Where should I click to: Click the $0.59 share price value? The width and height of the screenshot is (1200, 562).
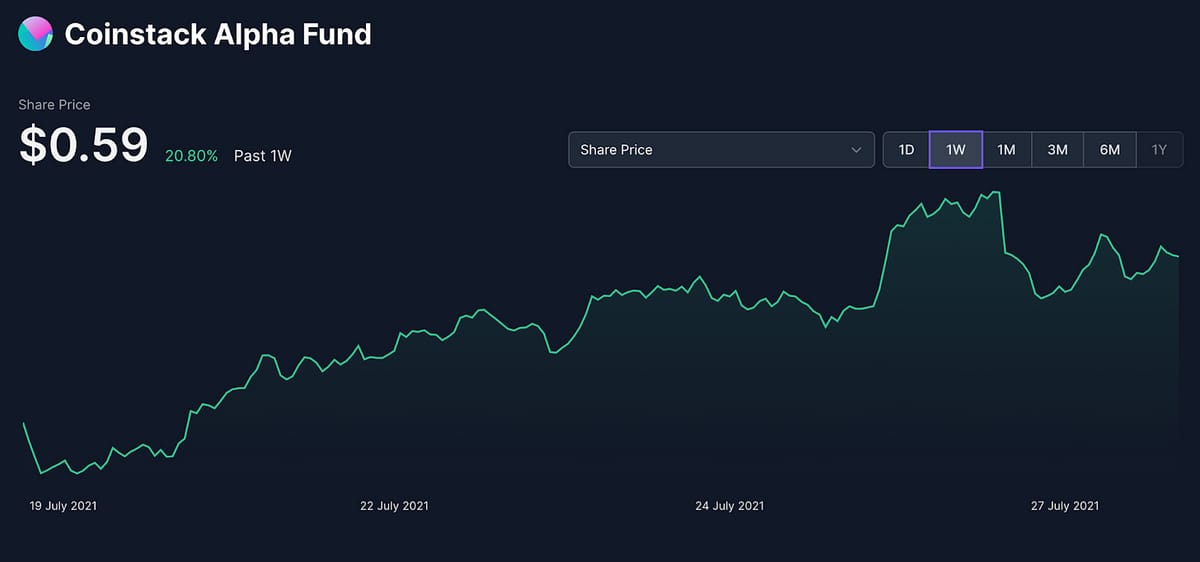point(84,146)
